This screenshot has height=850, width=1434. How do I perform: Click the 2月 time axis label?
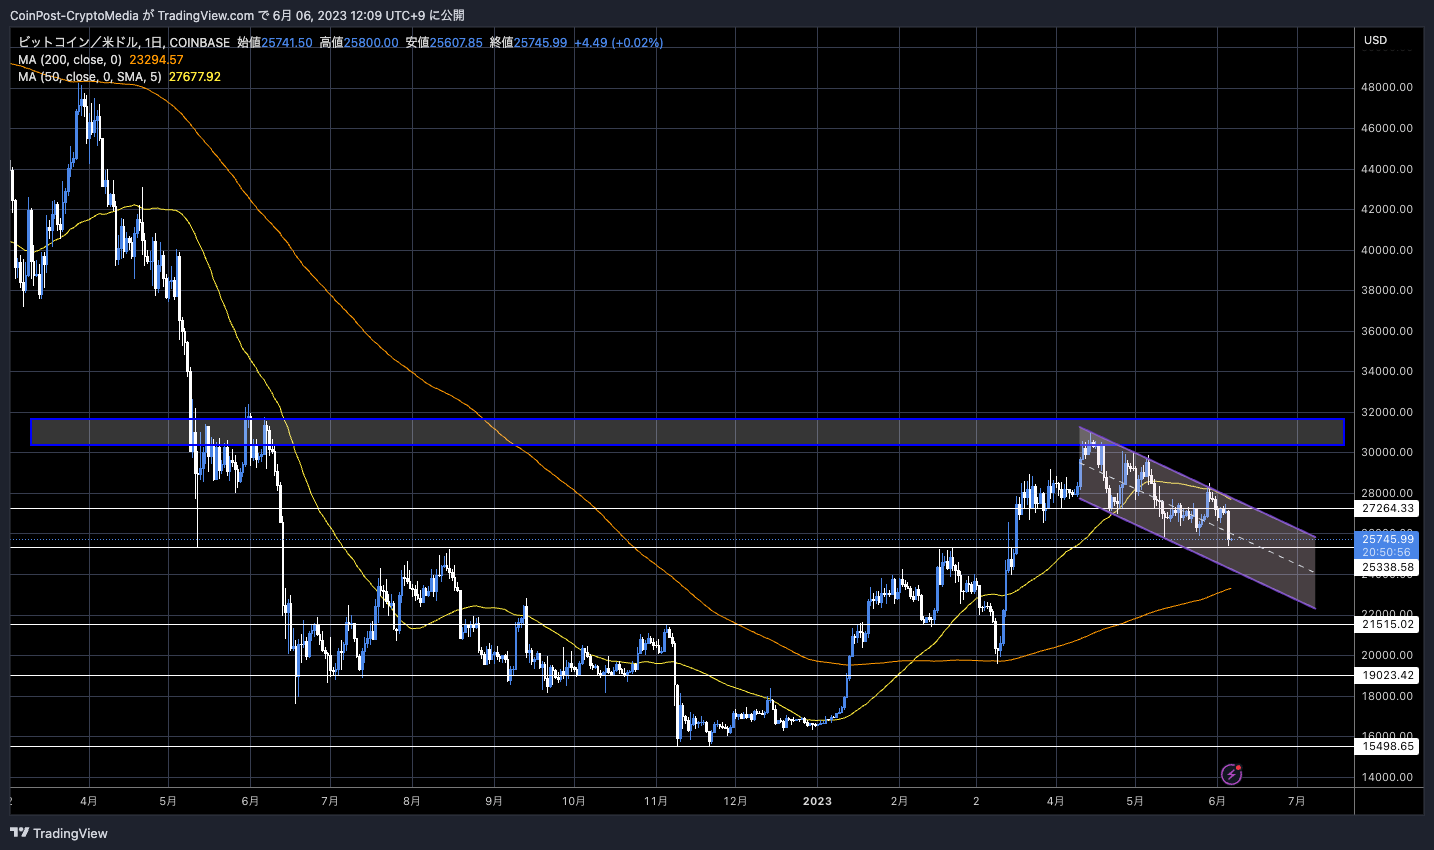tap(899, 801)
